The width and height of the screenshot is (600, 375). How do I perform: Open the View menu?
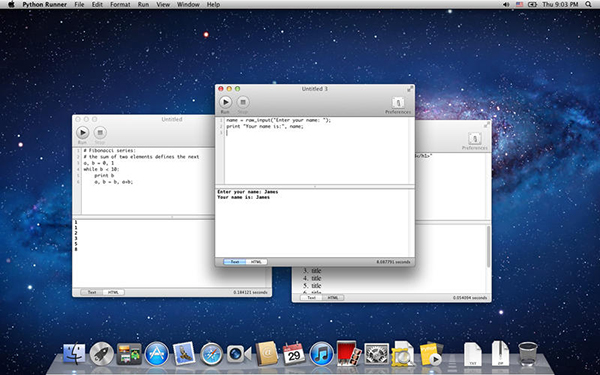(163, 5)
